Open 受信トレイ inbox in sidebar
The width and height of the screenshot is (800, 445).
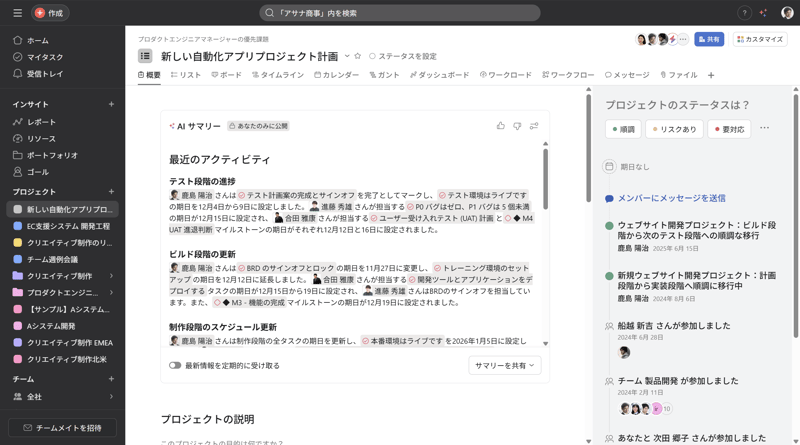point(45,74)
